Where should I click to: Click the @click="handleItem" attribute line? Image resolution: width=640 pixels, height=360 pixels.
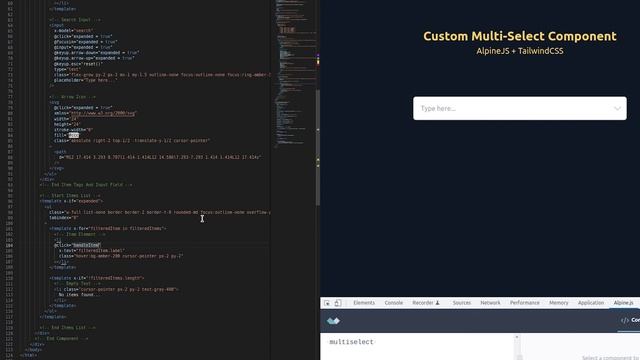[x=77, y=245]
